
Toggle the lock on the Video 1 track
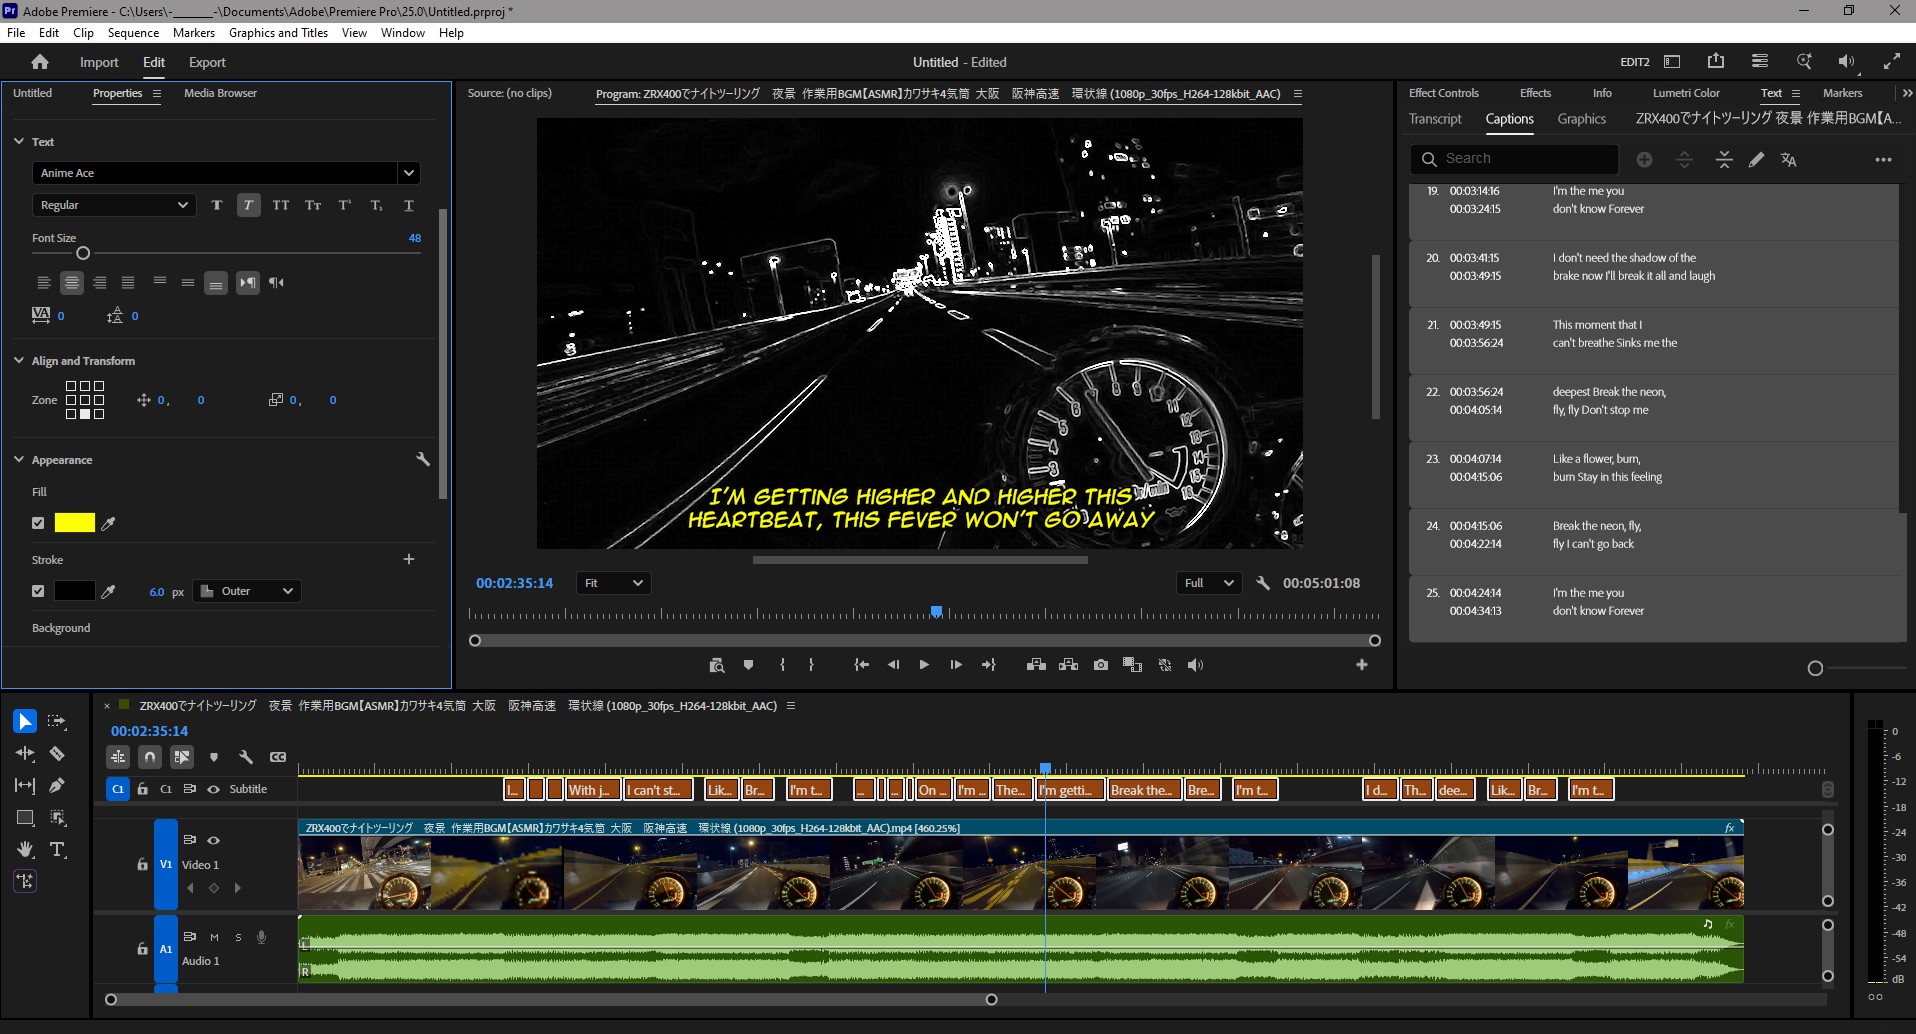(x=142, y=864)
